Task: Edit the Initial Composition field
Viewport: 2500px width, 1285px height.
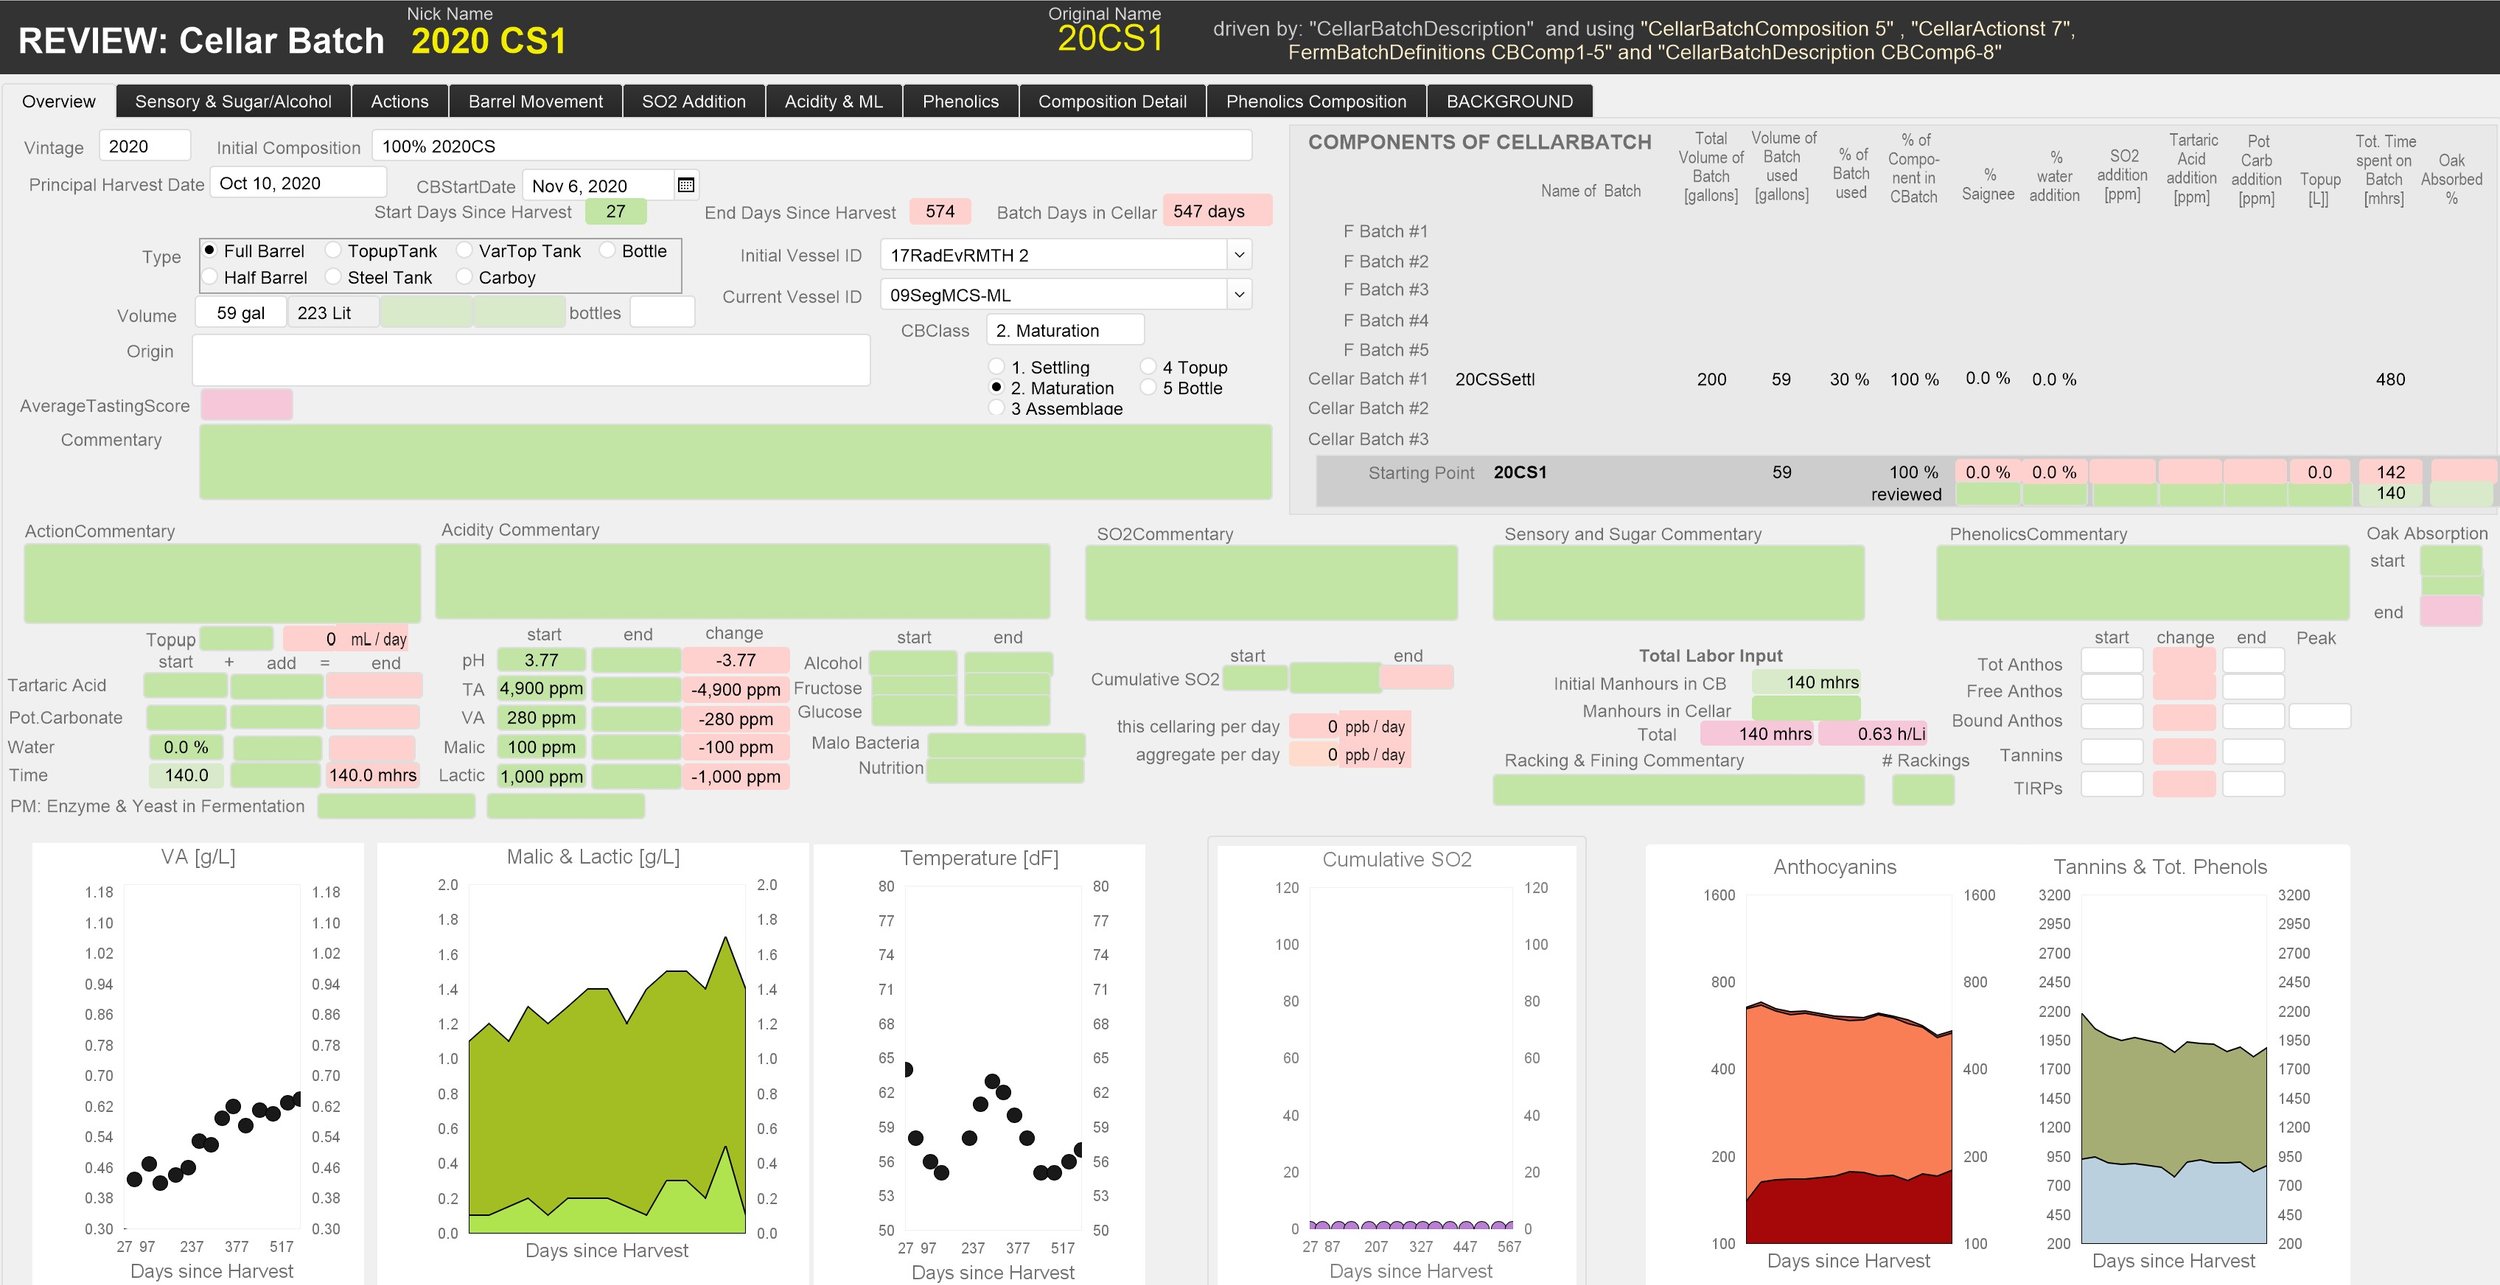Action: pos(811,146)
